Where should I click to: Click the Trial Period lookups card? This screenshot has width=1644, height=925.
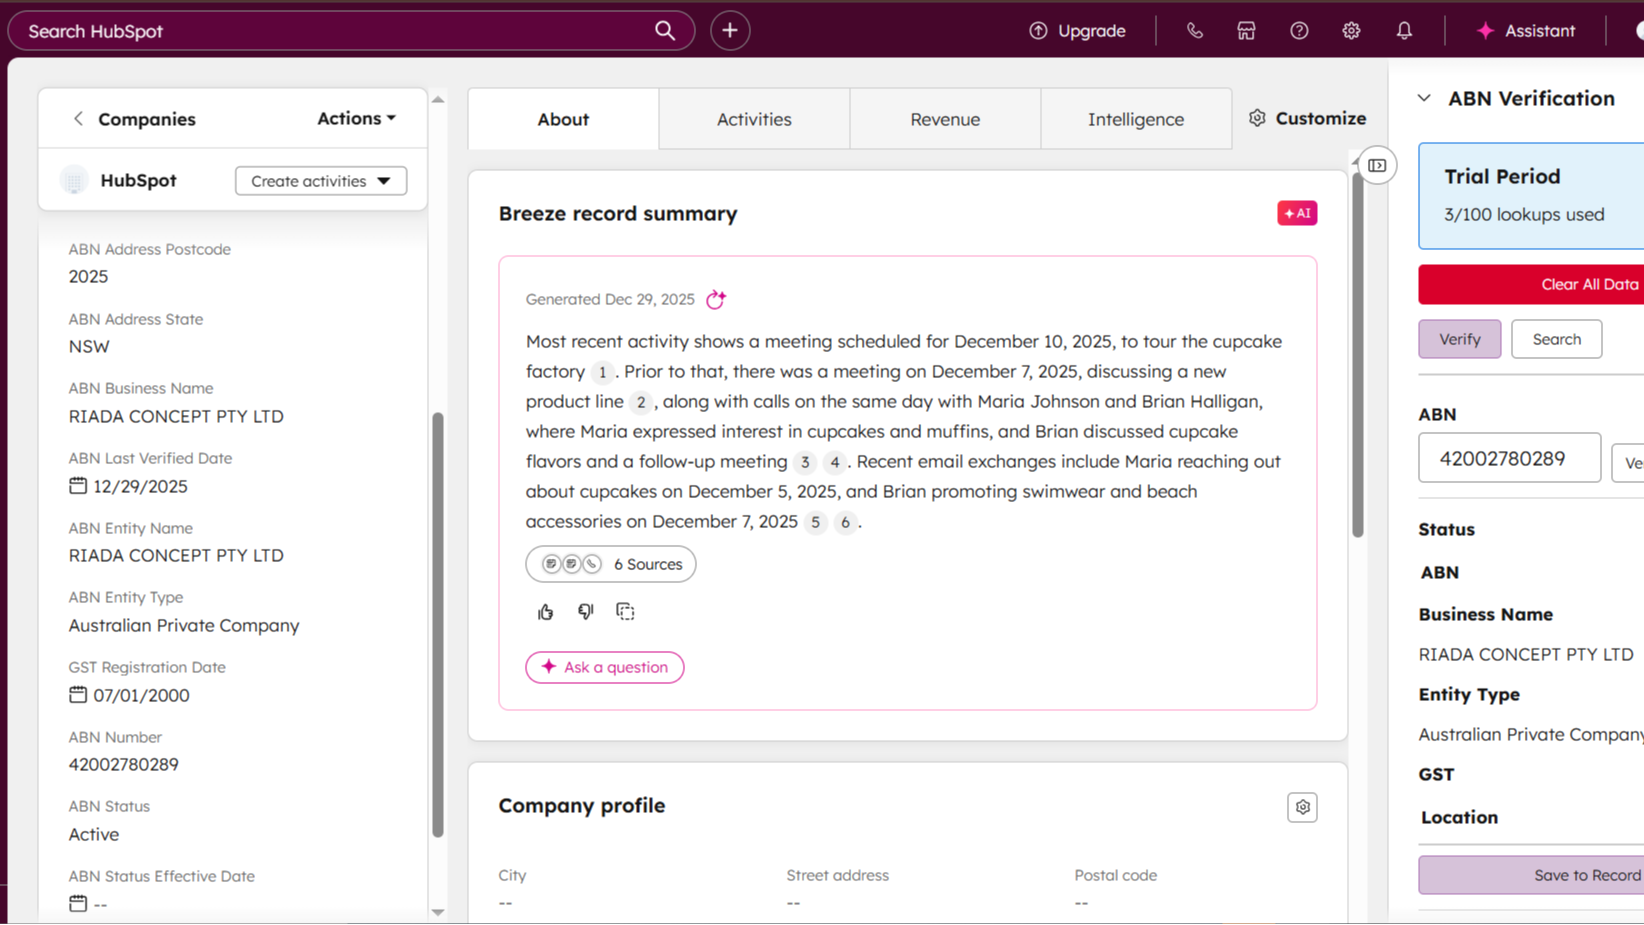click(x=1531, y=196)
